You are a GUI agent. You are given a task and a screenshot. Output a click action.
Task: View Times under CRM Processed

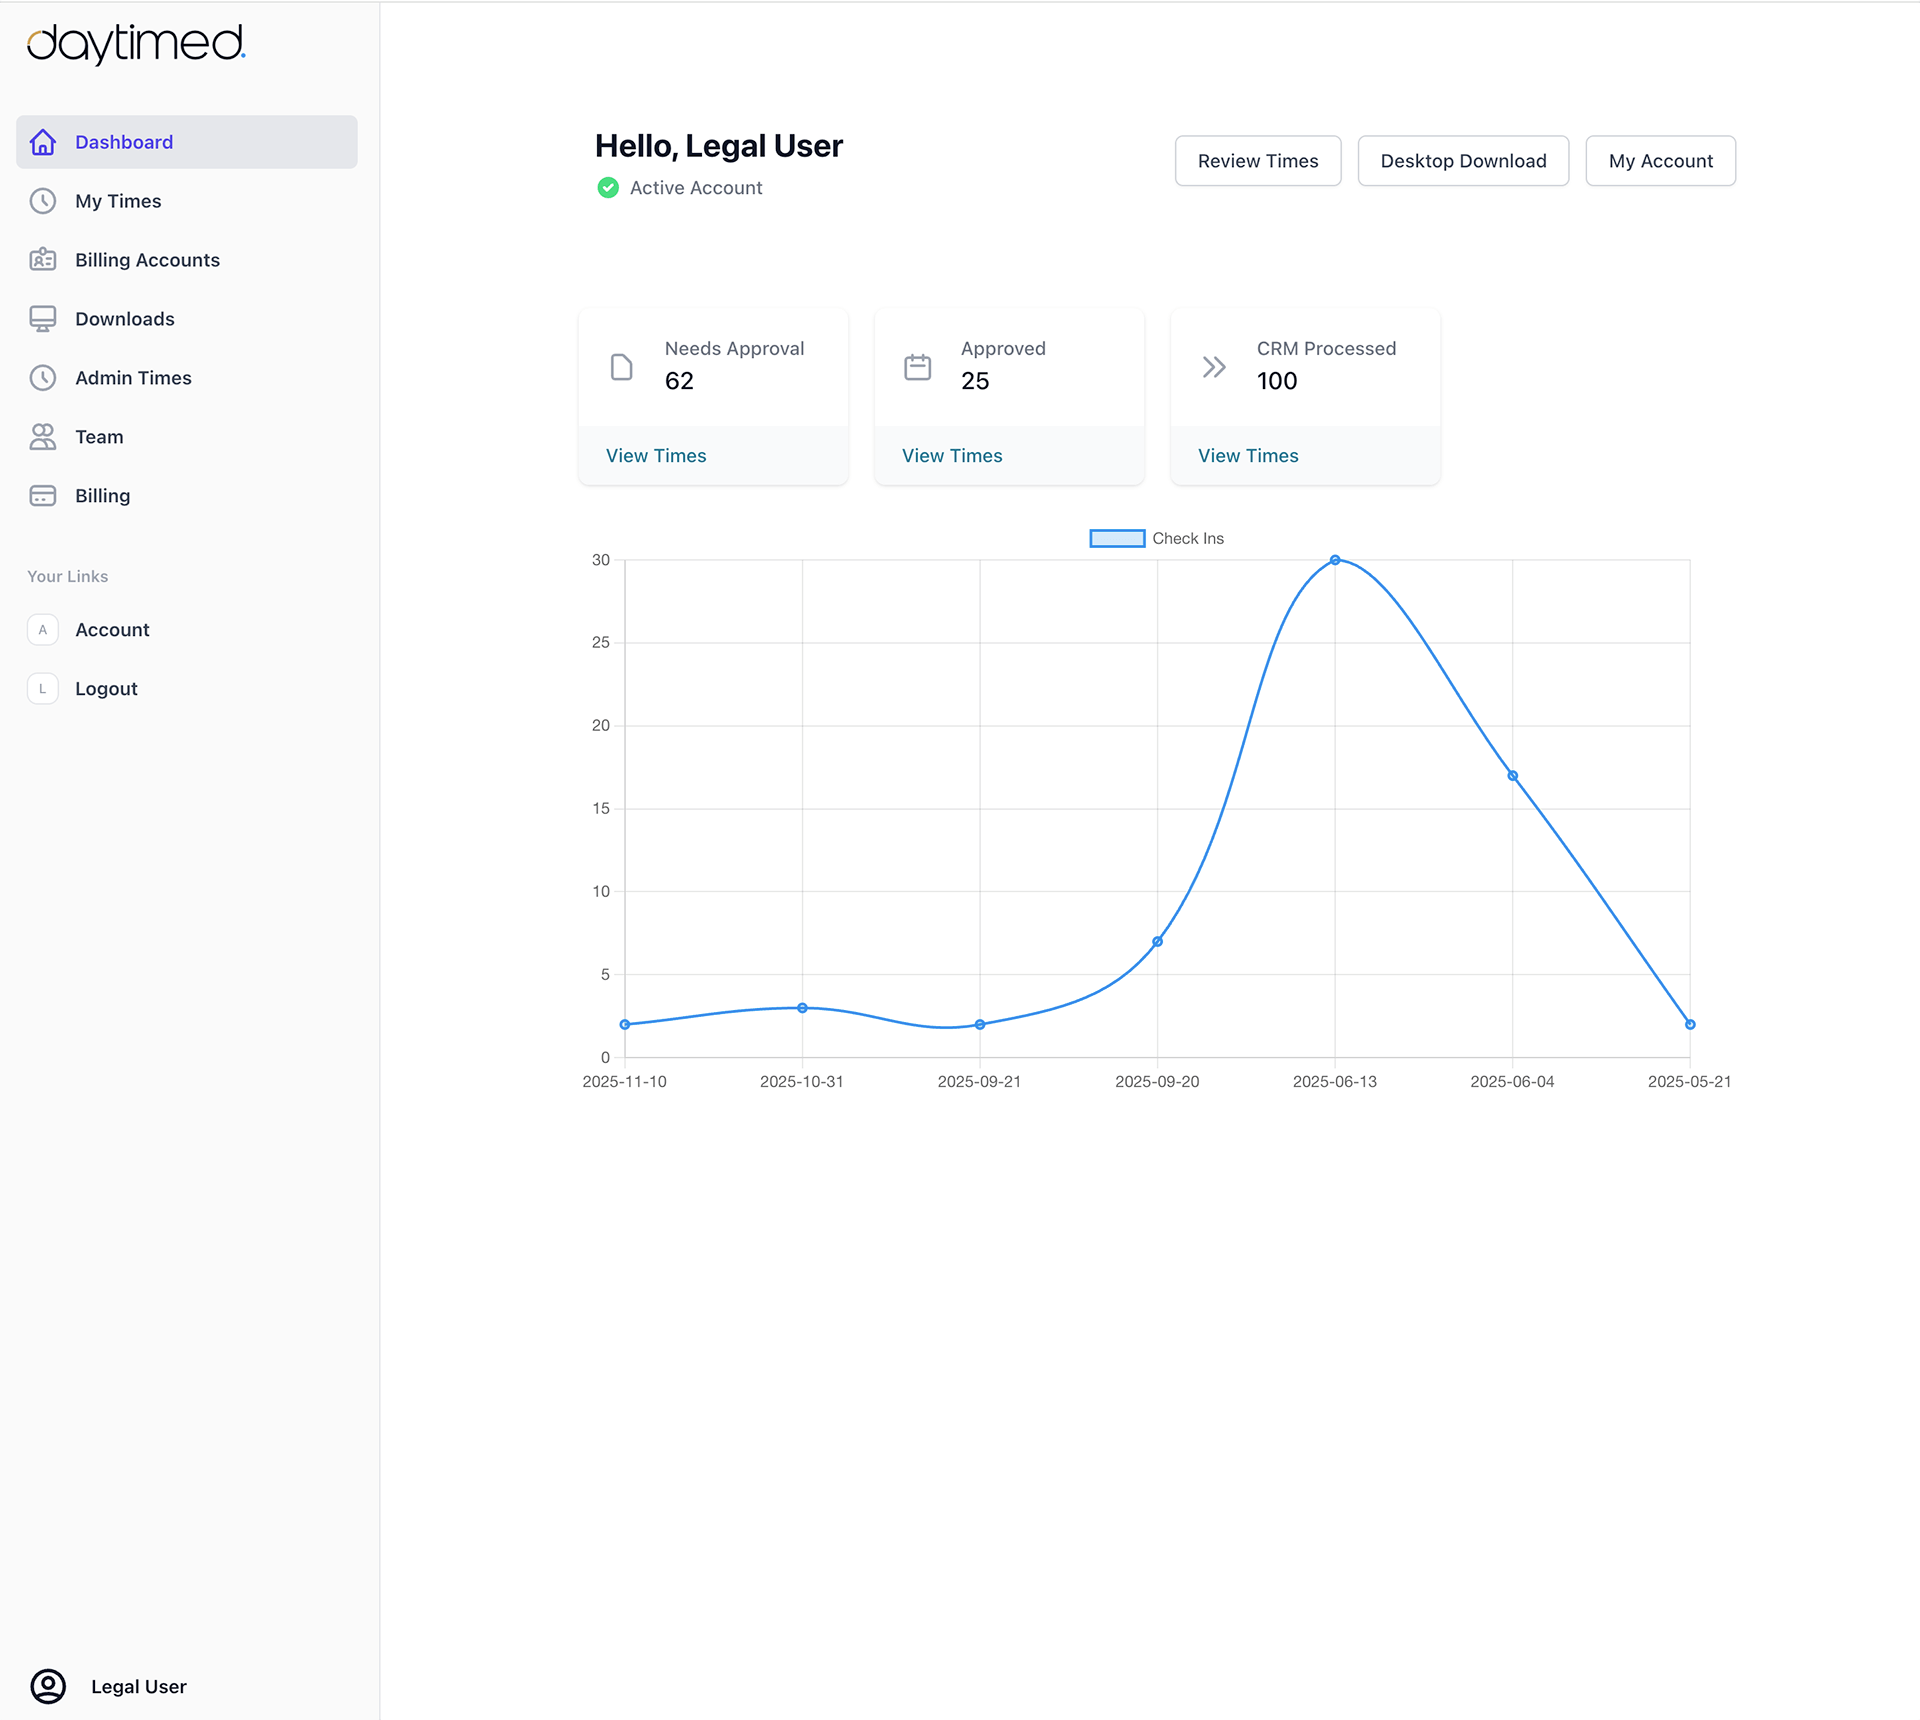(x=1248, y=456)
